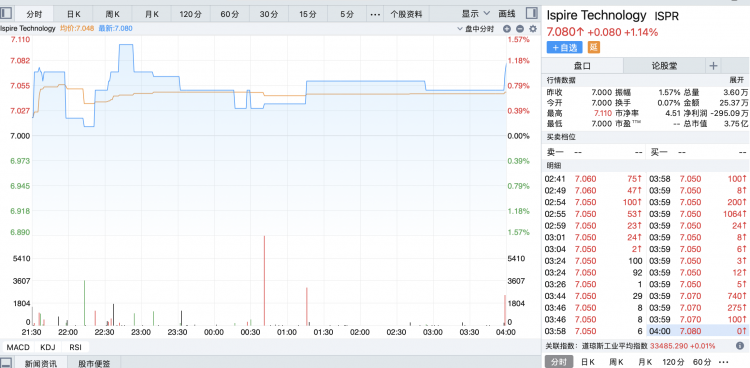This screenshot has width=750, height=368.
Task: Switch to 月K chart in top toolbar
Action: (x=152, y=14)
